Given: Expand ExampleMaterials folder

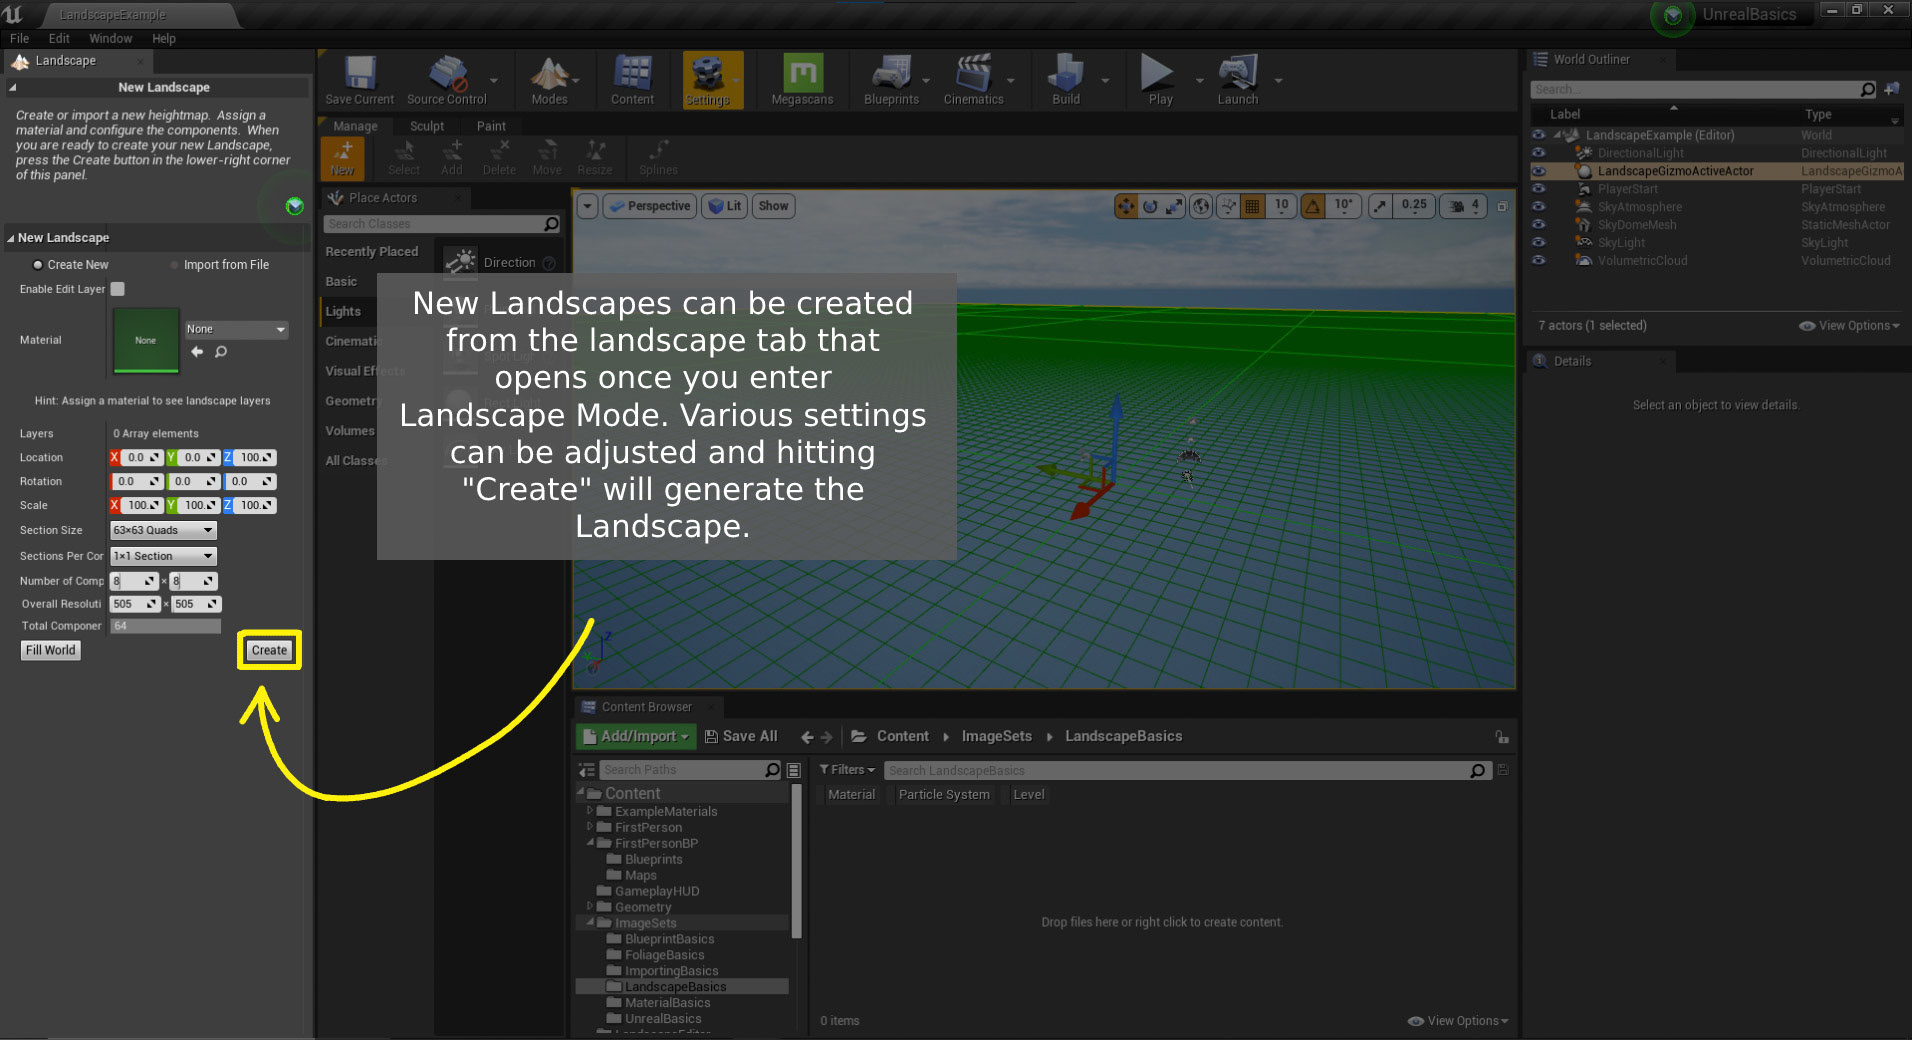Looking at the screenshot, I should 590,811.
